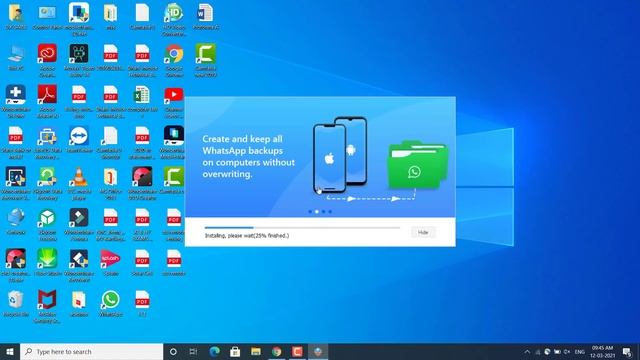Expand the hidden system tray icons chevron
This screenshot has width=640, height=360.
[x=527, y=351]
